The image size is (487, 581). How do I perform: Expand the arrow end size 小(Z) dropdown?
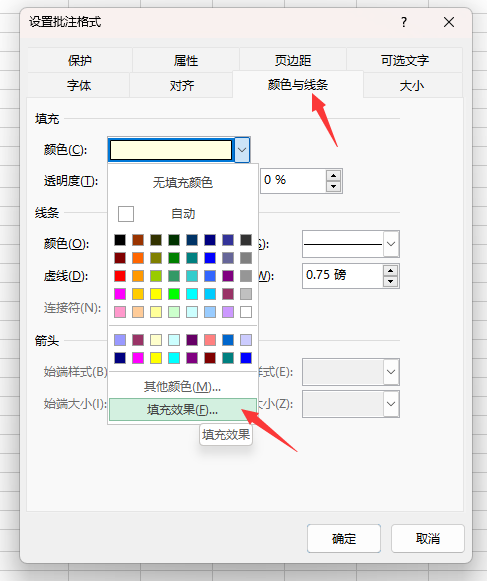pos(391,404)
